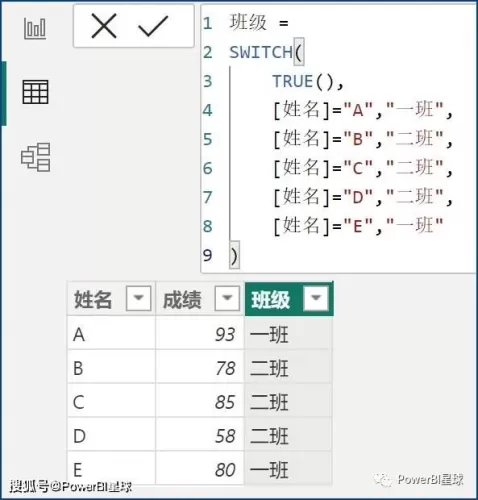The width and height of the screenshot is (478, 500).
Task: Select name cell E
Action: point(111,469)
